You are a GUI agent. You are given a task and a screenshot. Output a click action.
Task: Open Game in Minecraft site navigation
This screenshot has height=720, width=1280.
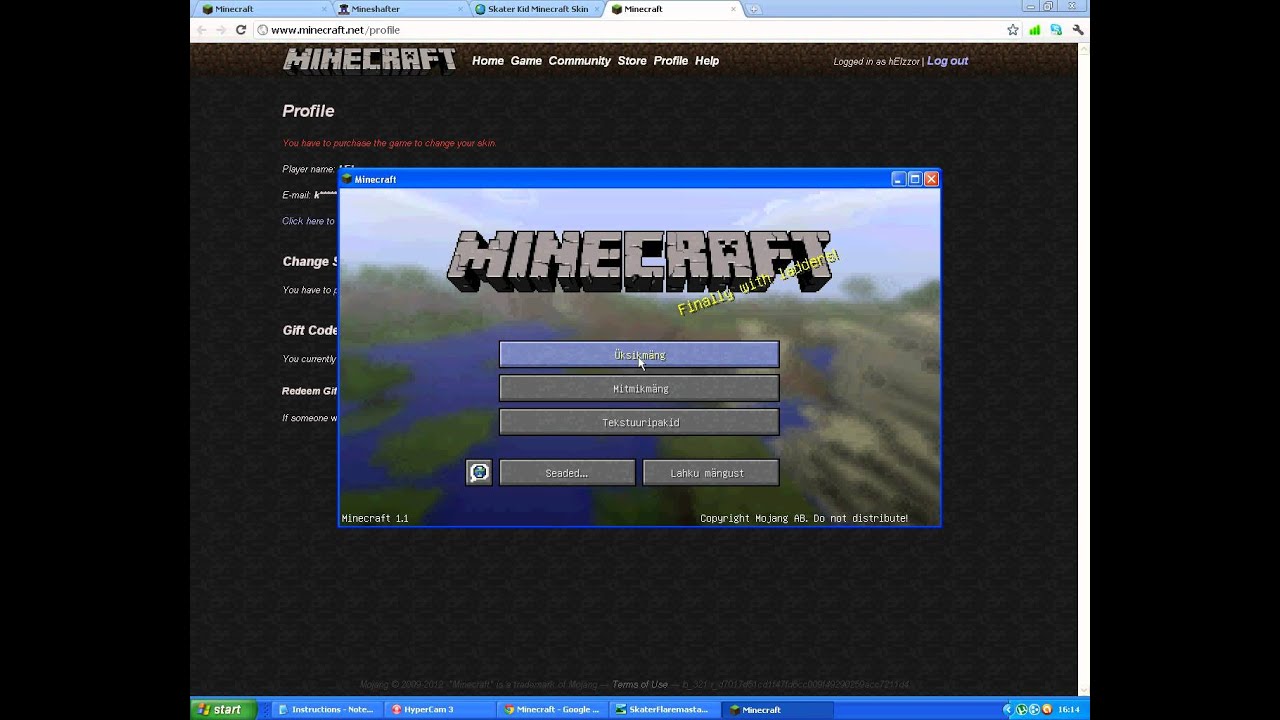click(x=526, y=61)
